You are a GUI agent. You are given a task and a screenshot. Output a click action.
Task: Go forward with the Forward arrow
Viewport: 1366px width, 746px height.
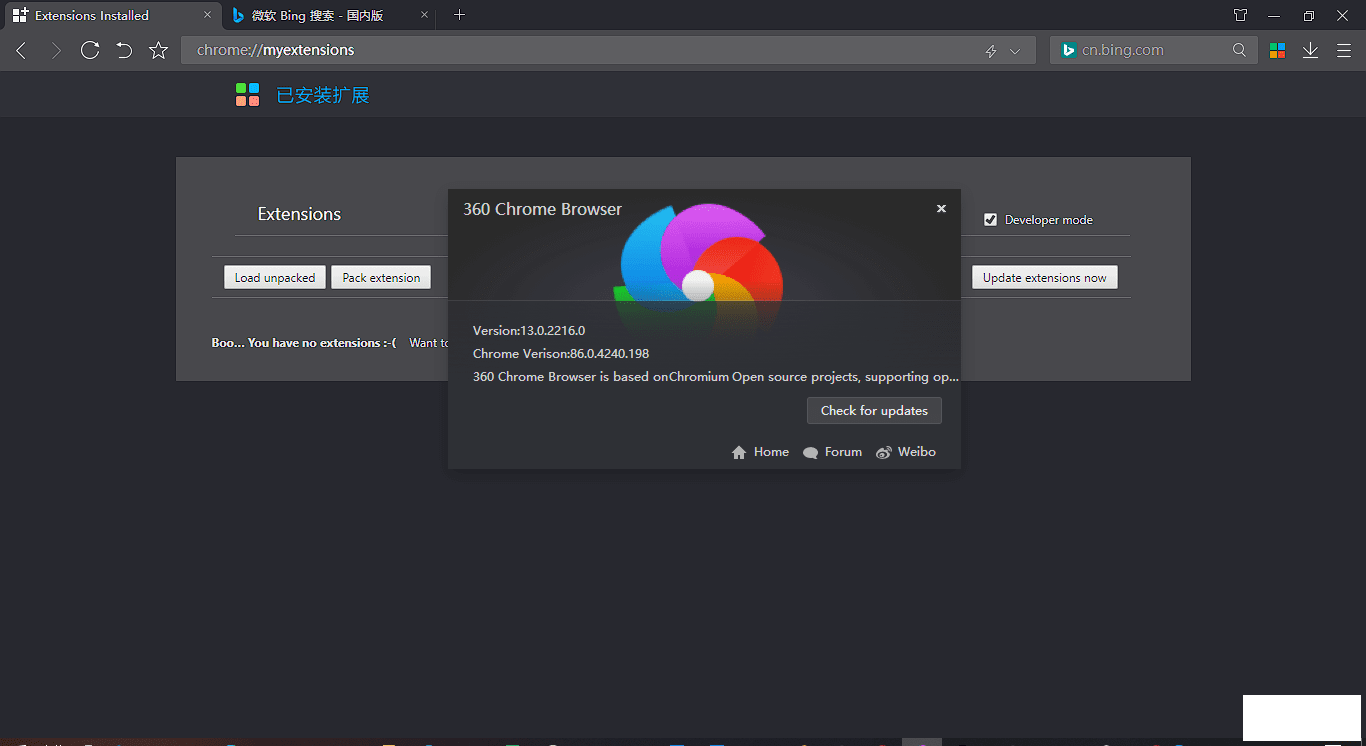[x=56, y=50]
